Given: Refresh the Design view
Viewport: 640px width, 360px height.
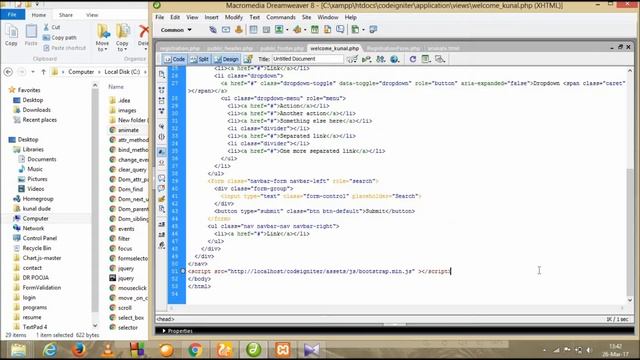Looking at the screenshot, I should pyautogui.click(x=413, y=59).
